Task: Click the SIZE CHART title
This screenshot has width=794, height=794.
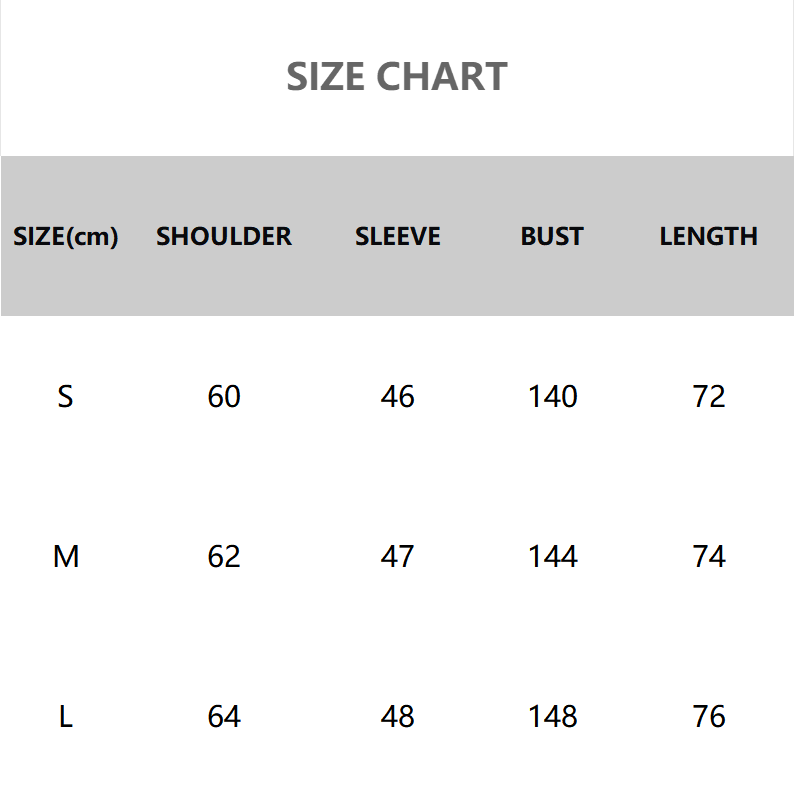Action: click(x=397, y=77)
